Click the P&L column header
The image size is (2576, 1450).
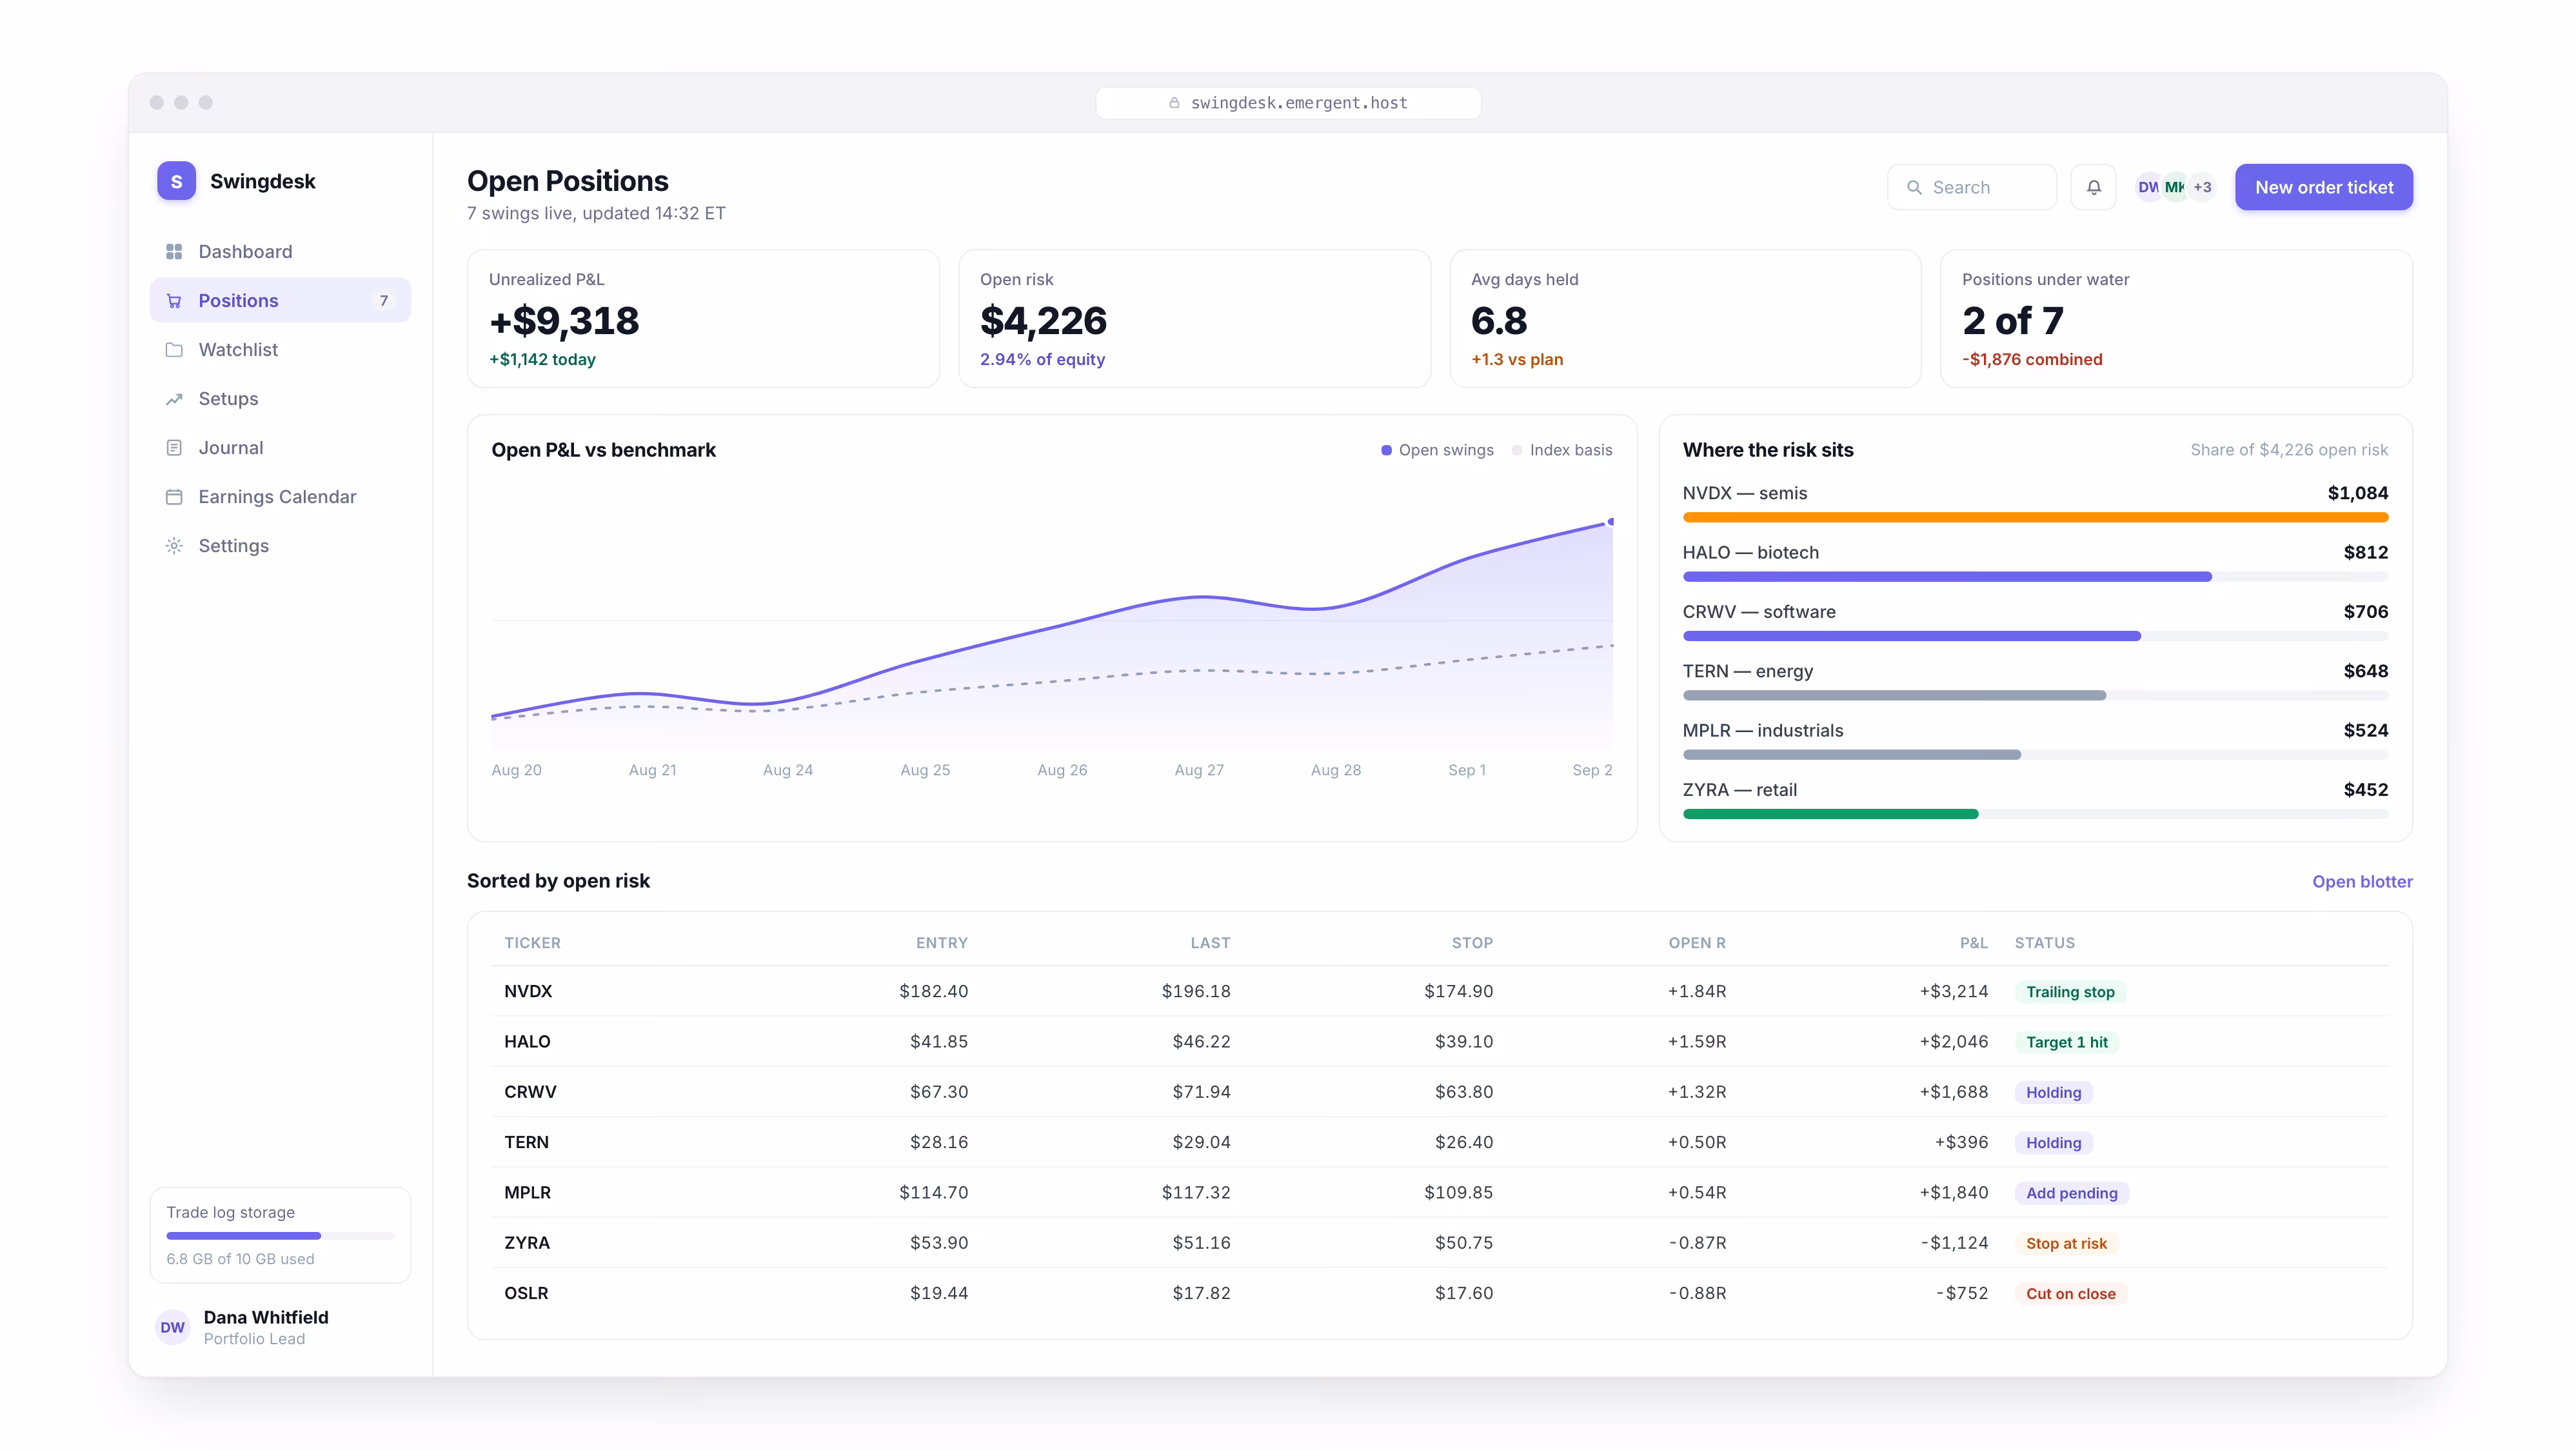pyautogui.click(x=1973, y=943)
